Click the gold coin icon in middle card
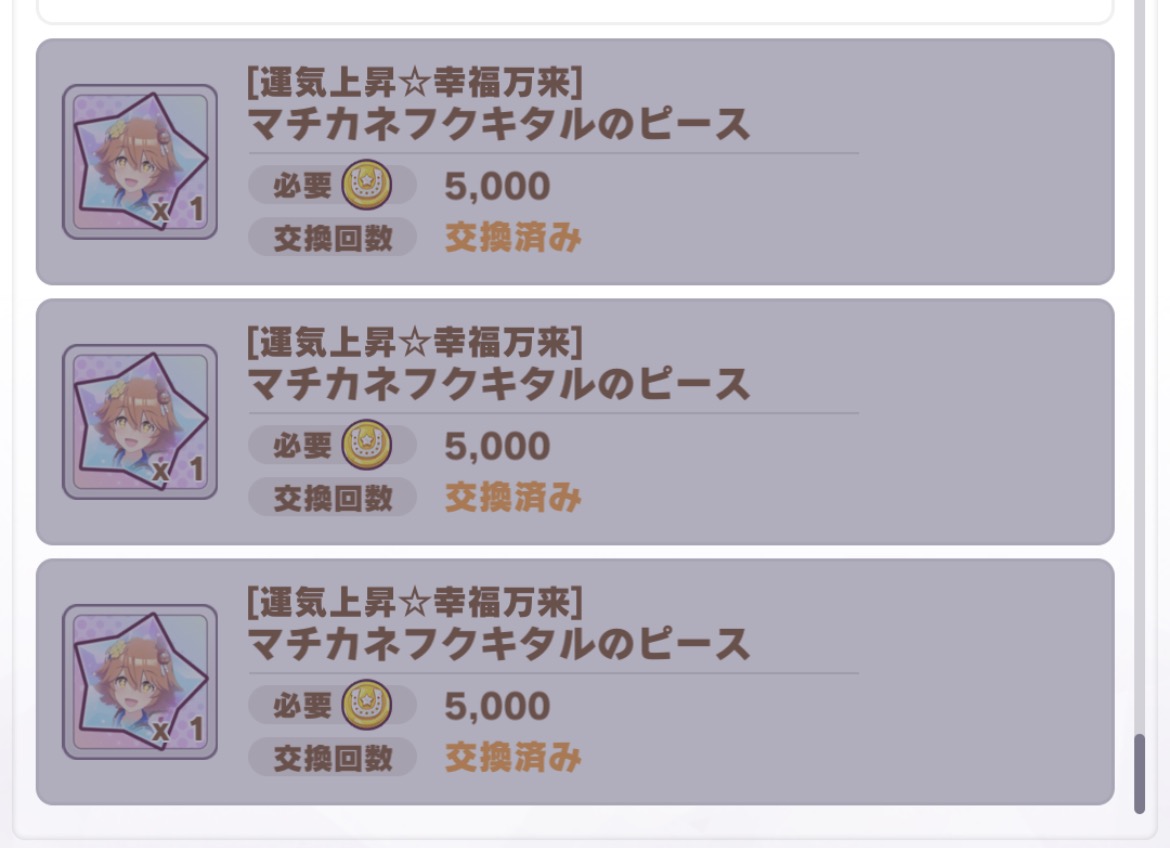The image size is (1170, 848). coord(367,446)
